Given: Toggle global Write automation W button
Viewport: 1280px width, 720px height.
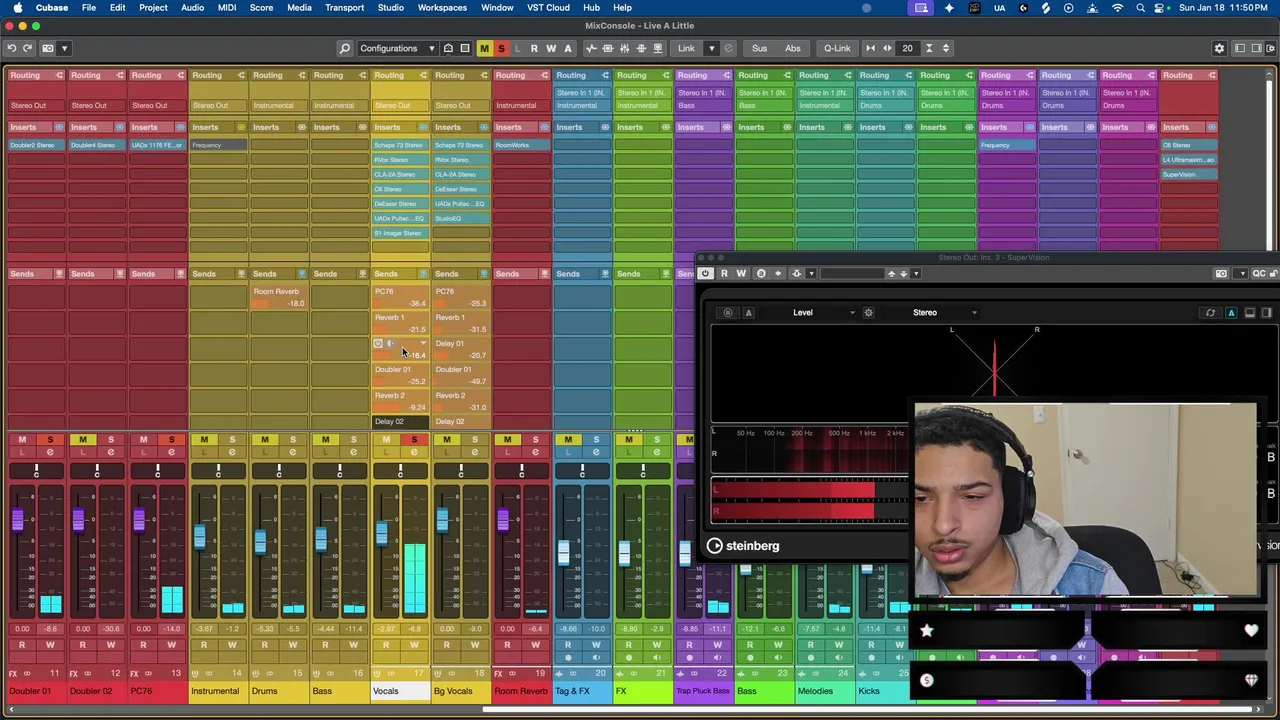Looking at the screenshot, I should (551, 48).
